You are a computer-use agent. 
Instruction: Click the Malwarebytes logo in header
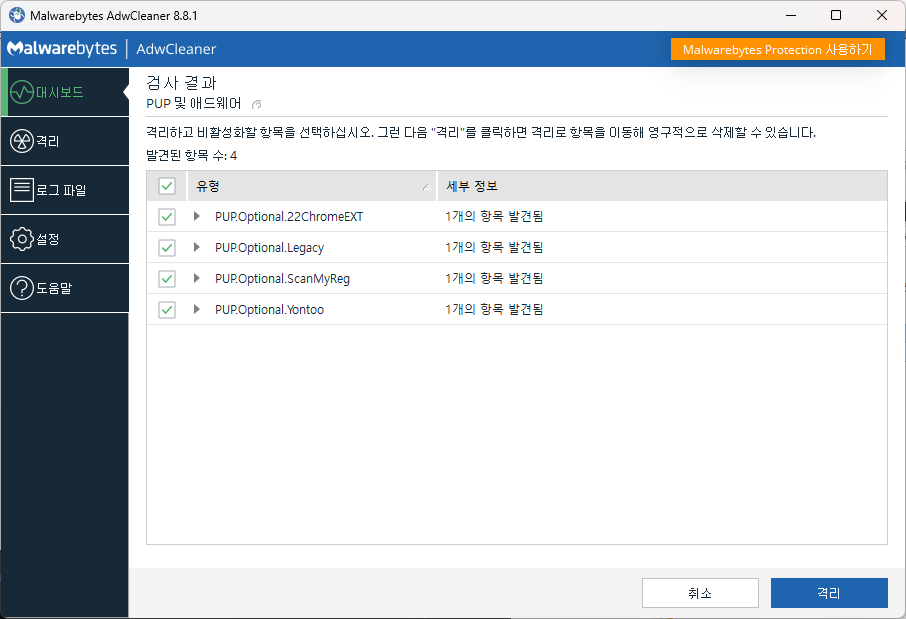click(62, 49)
